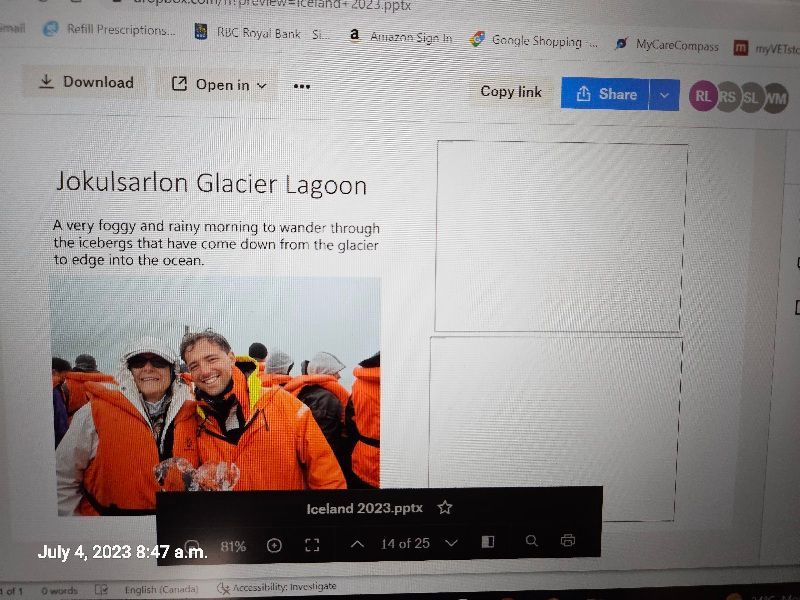
Task: Open the Amazon Sign In bookmark
Action: point(401,37)
